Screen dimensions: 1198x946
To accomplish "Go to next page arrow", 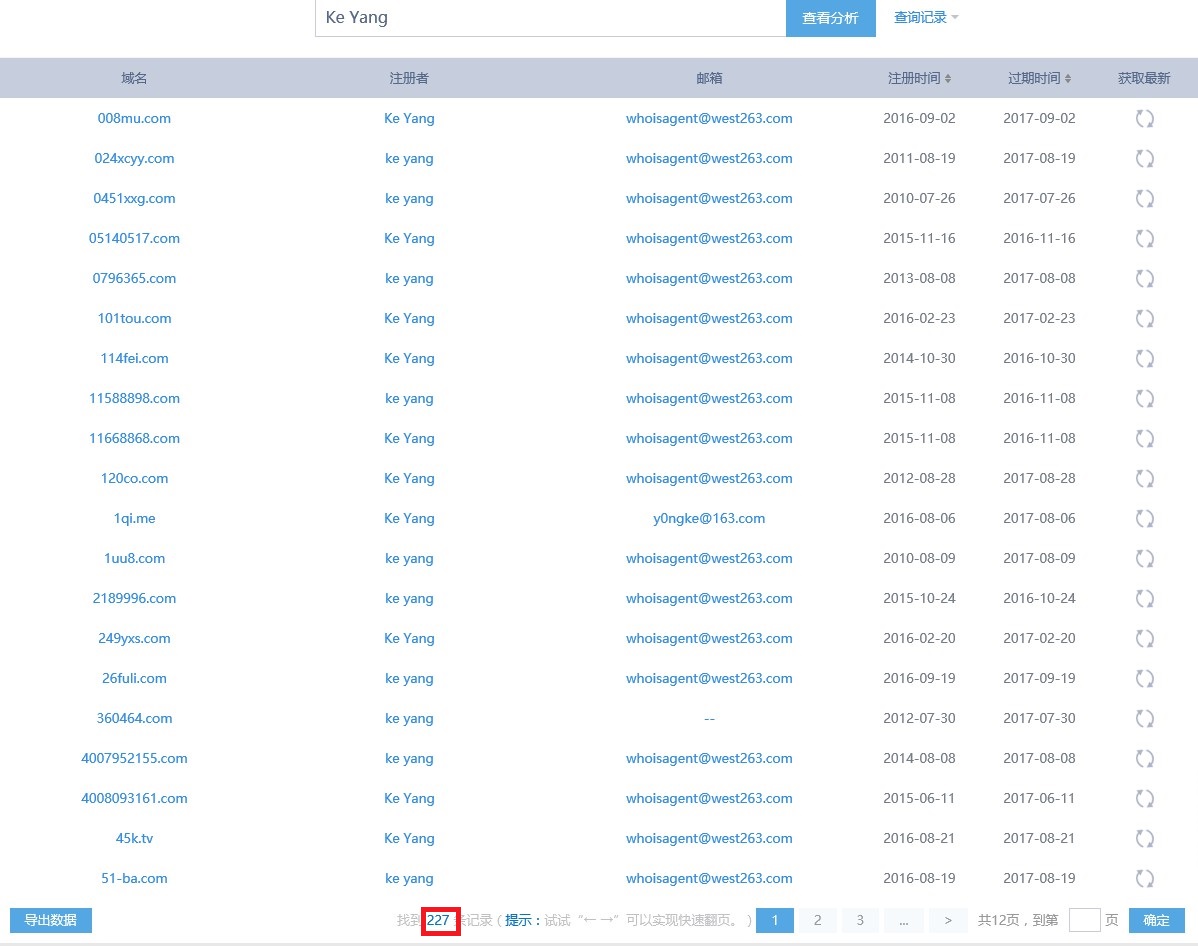I will (x=947, y=920).
